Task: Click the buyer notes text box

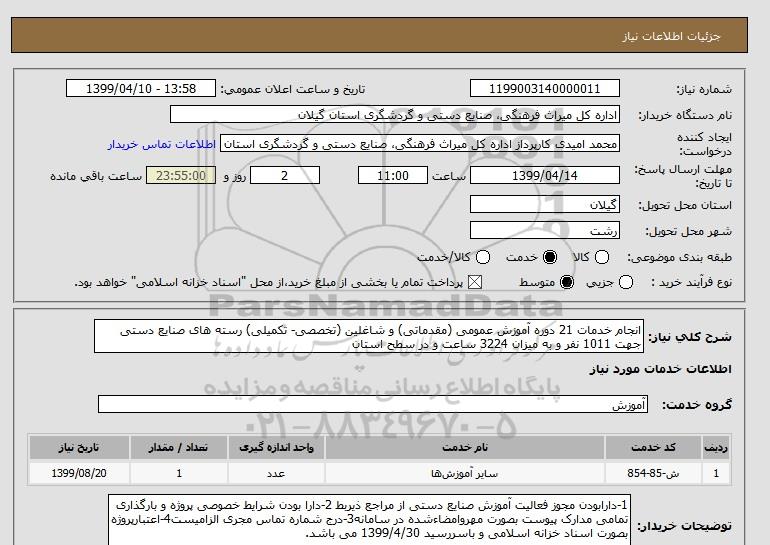Action: coord(369,520)
